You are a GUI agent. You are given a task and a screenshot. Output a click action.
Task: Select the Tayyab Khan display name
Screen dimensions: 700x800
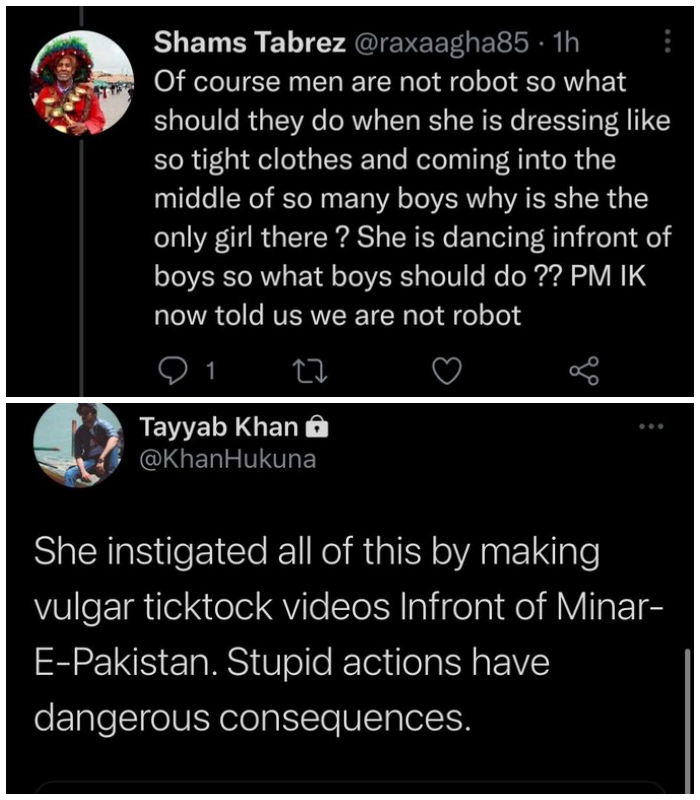click(x=218, y=428)
